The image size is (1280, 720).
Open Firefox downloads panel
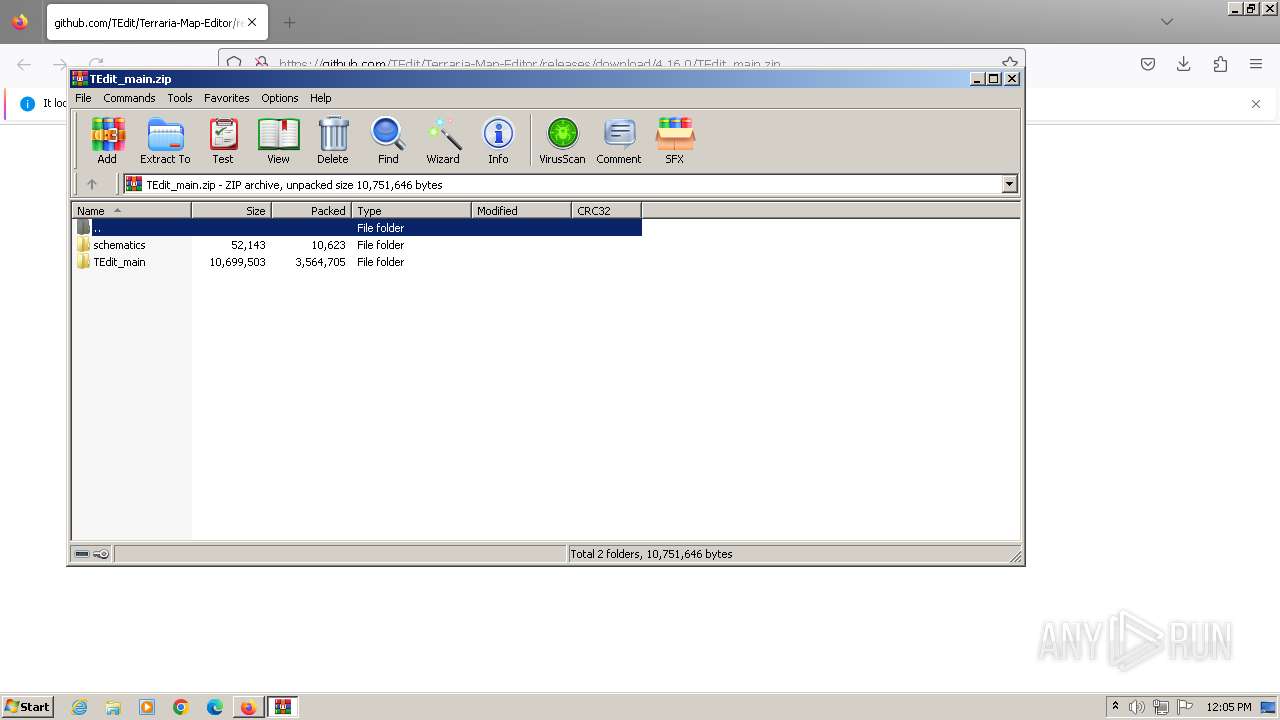[1184, 64]
